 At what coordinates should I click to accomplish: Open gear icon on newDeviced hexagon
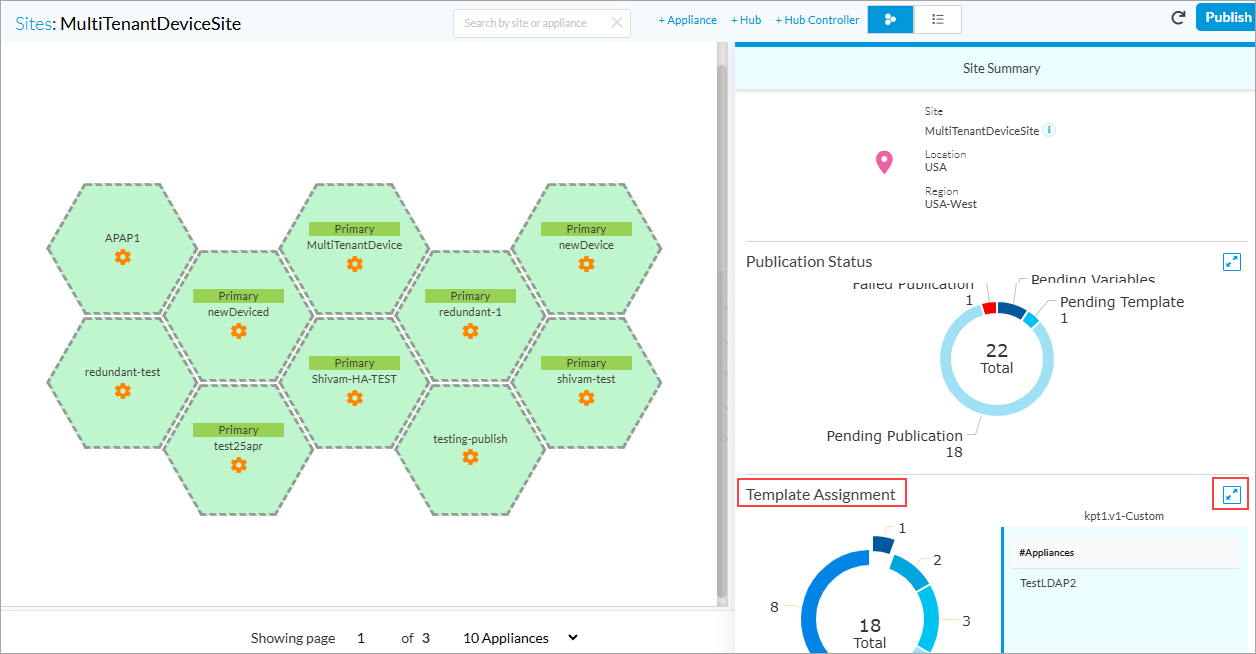point(238,331)
